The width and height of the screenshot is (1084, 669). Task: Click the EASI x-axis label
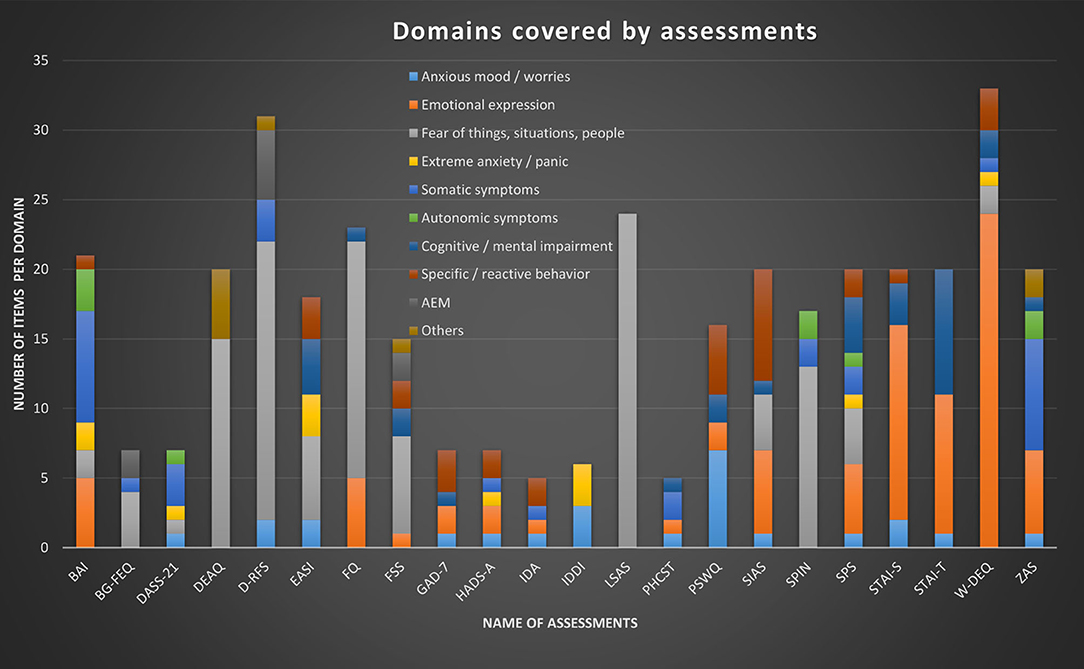pyautogui.click(x=301, y=574)
